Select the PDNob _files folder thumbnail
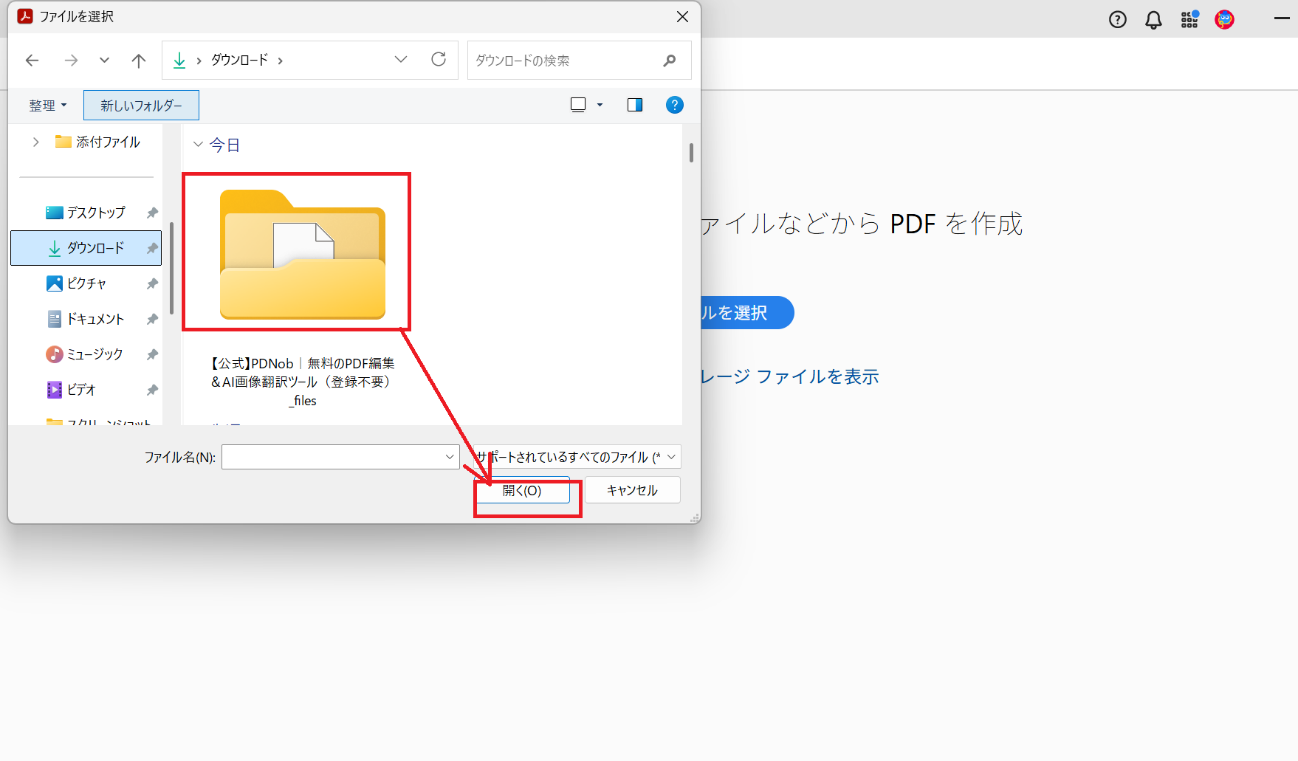This screenshot has height=761, width=1298. pyautogui.click(x=302, y=254)
